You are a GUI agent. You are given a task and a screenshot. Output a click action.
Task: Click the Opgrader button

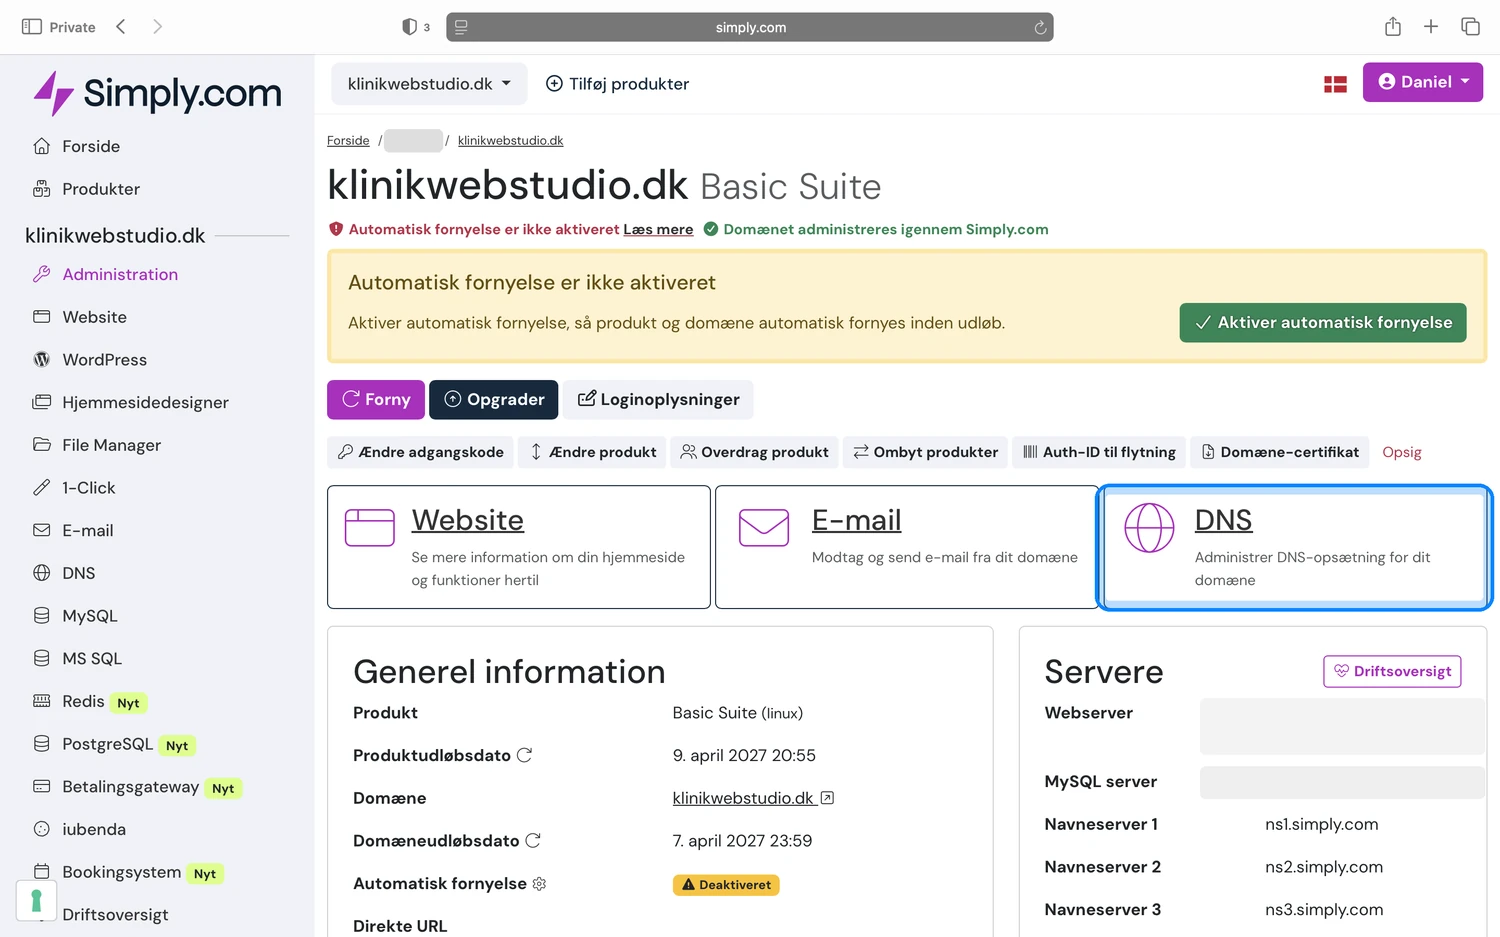click(494, 400)
